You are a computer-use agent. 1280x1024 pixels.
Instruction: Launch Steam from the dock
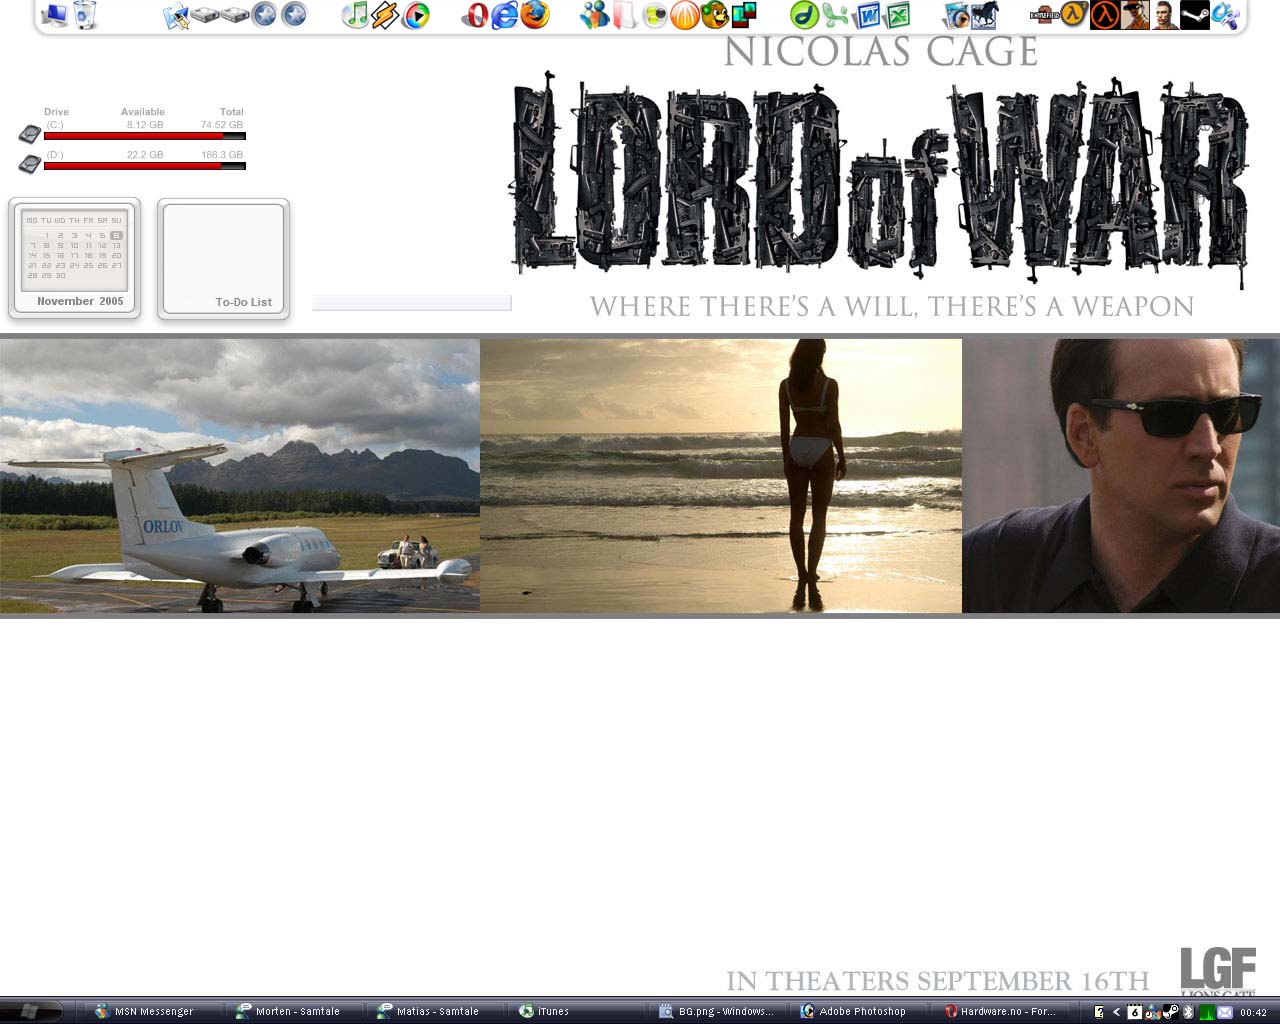click(x=1195, y=15)
